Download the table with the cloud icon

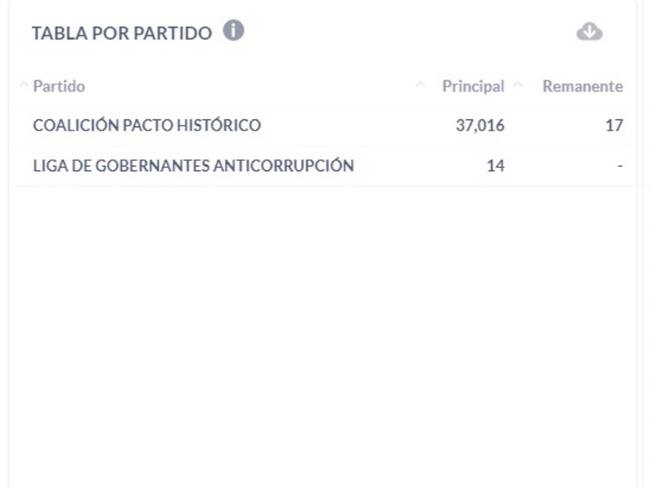(589, 32)
